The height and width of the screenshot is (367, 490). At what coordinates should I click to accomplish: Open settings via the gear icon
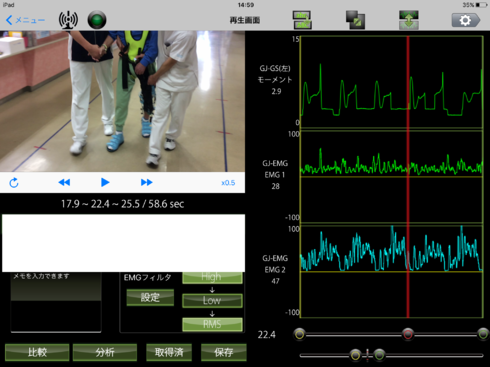(466, 20)
